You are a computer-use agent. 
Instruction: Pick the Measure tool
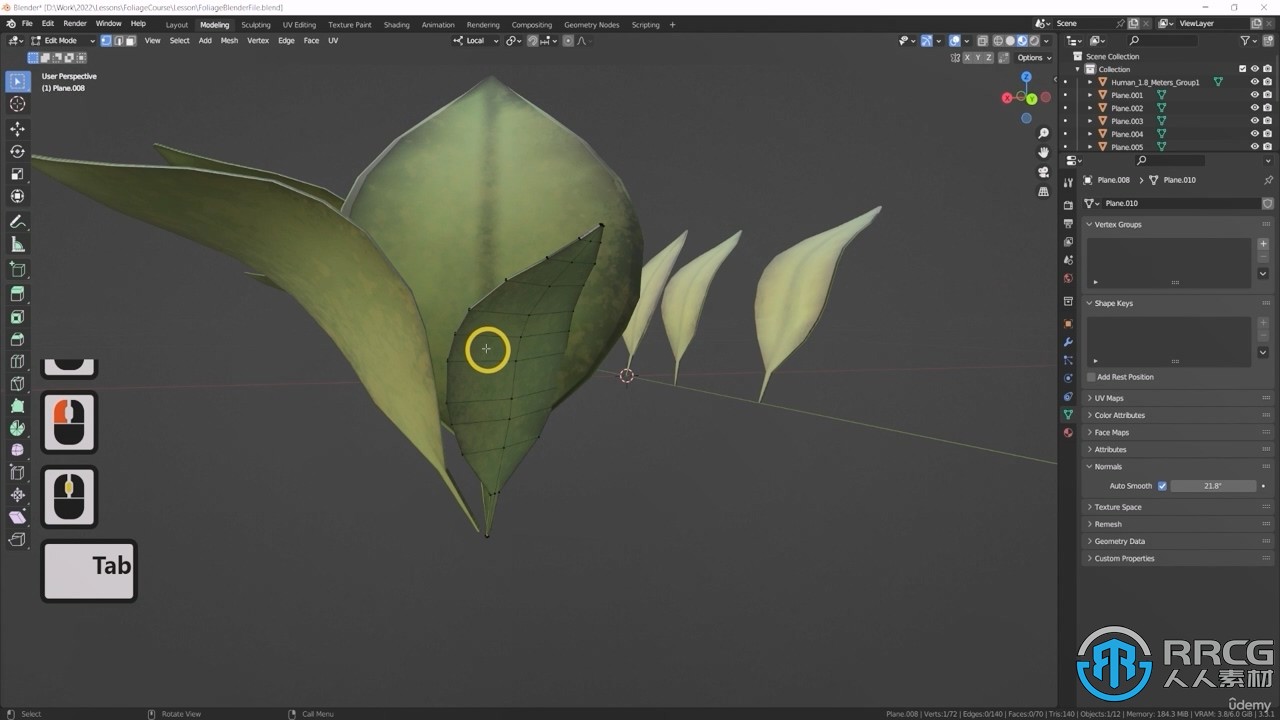(x=17, y=245)
